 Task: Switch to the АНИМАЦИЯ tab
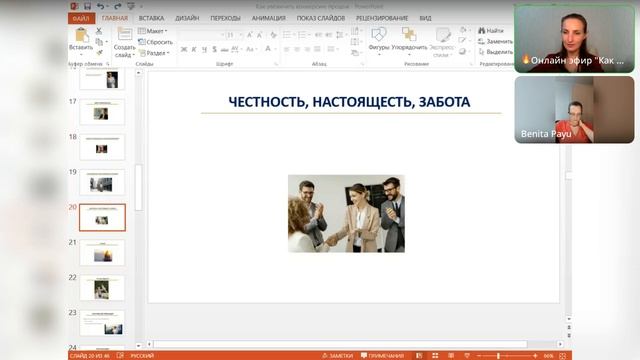[269, 18]
